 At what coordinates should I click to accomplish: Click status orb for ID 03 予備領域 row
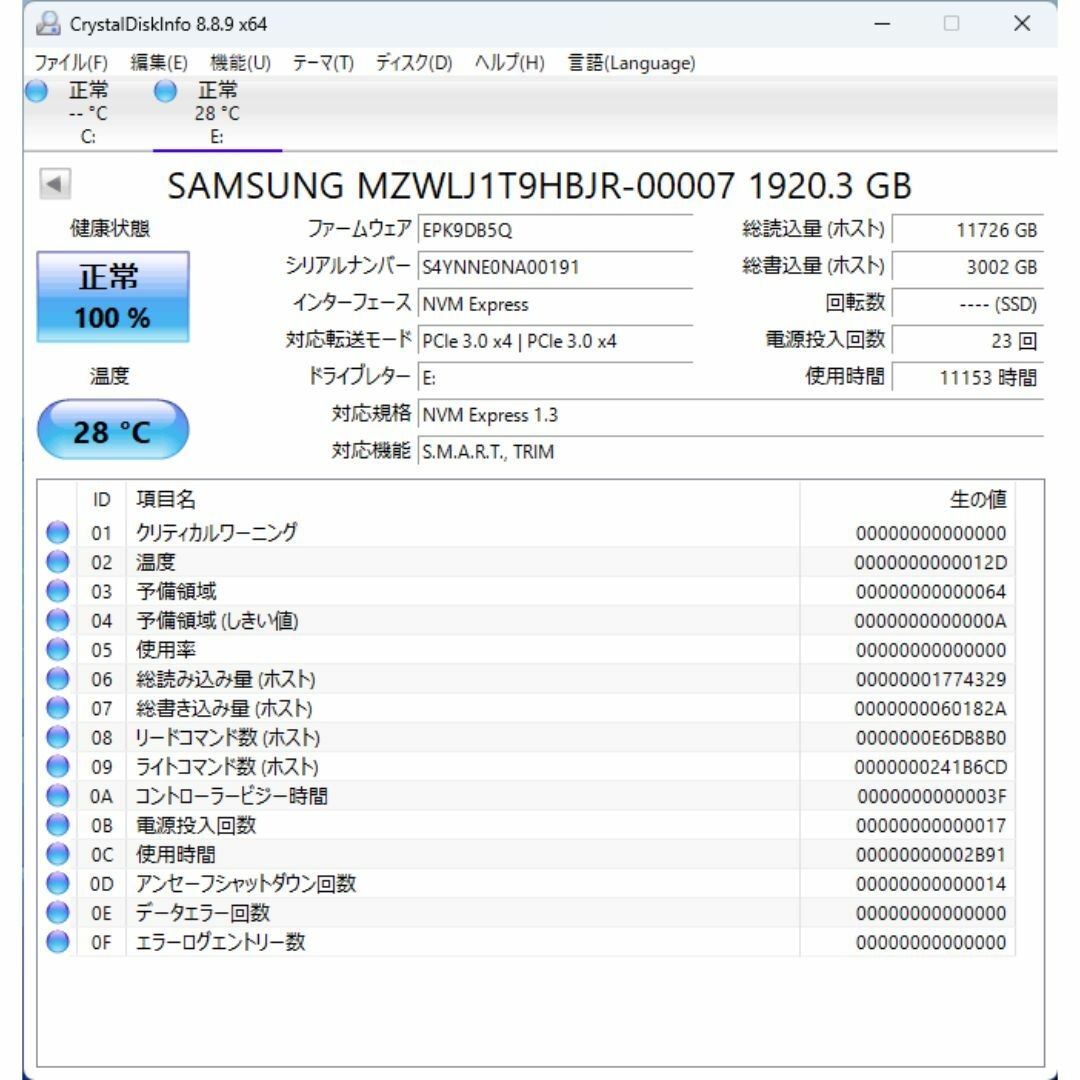[x=58, y=591]
